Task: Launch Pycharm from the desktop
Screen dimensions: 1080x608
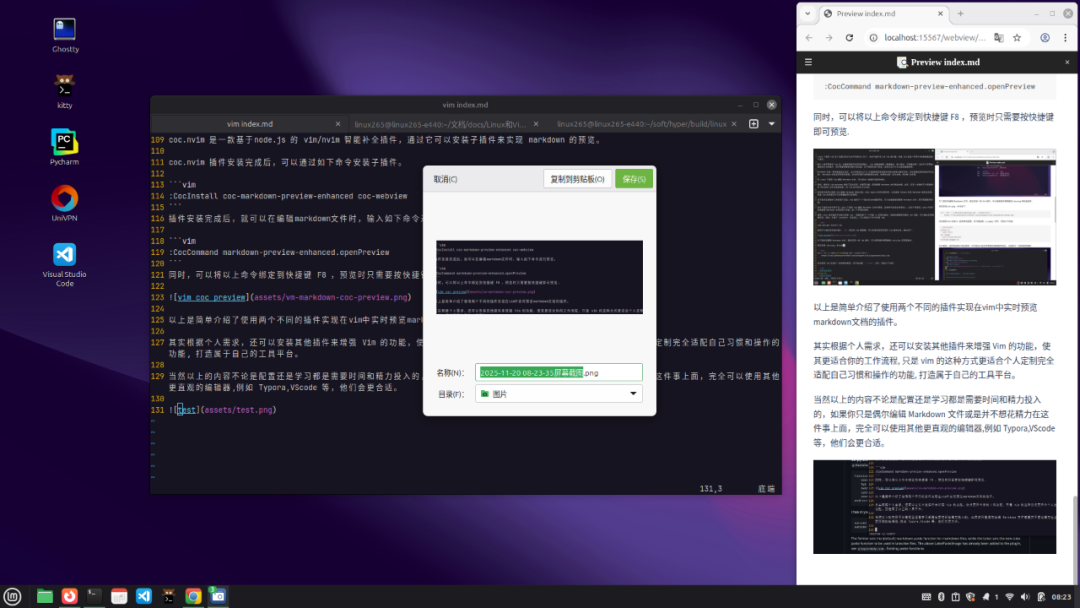Action: point(65,147)
